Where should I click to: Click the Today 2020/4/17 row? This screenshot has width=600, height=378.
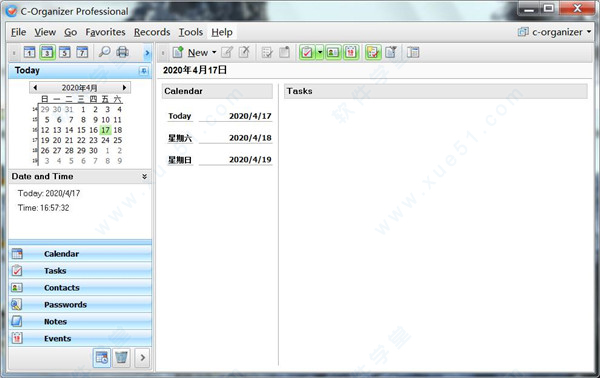pyautogui.click(x=220, y=116)
